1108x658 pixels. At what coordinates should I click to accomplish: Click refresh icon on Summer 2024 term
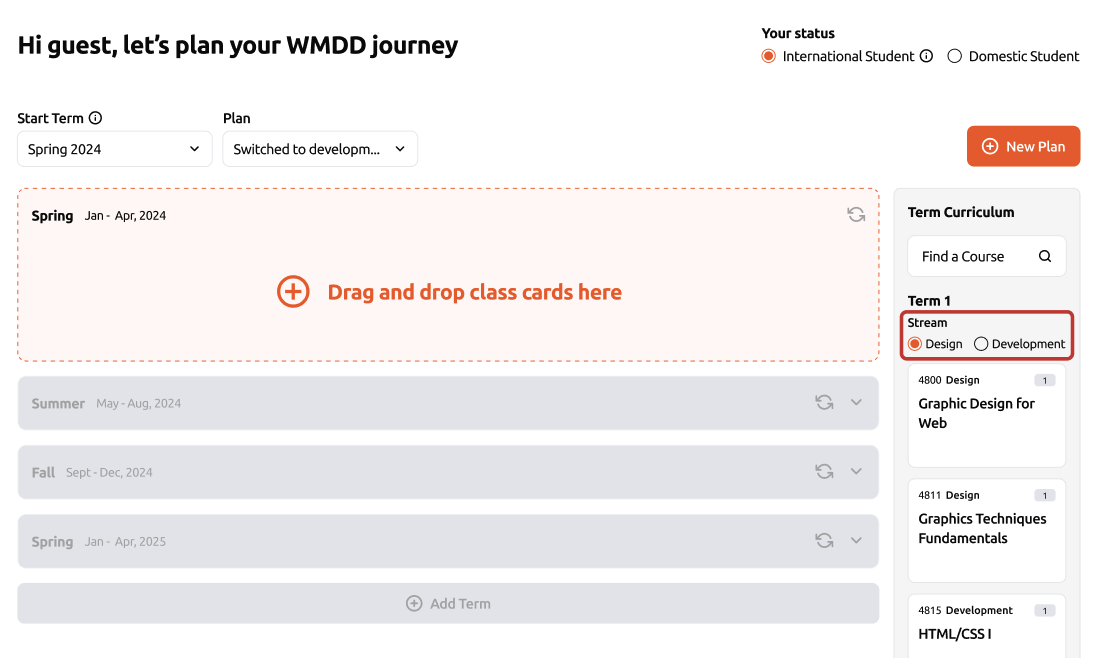click(824, 402)
